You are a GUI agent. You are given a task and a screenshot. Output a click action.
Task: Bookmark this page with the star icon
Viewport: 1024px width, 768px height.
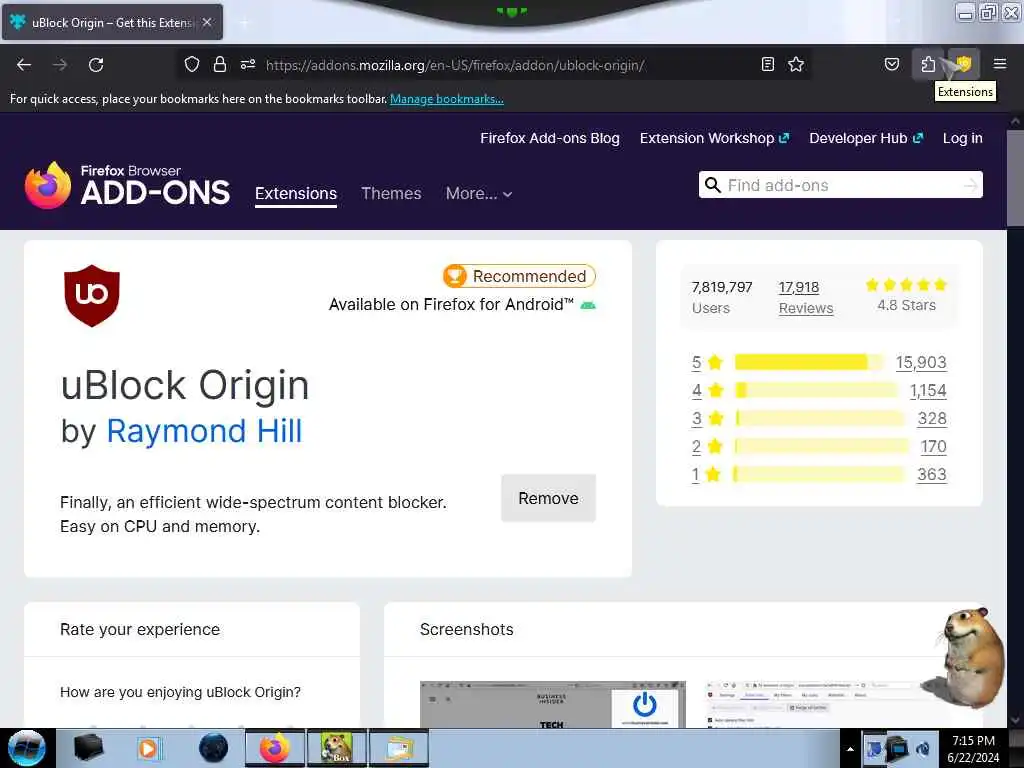(796, 64)
